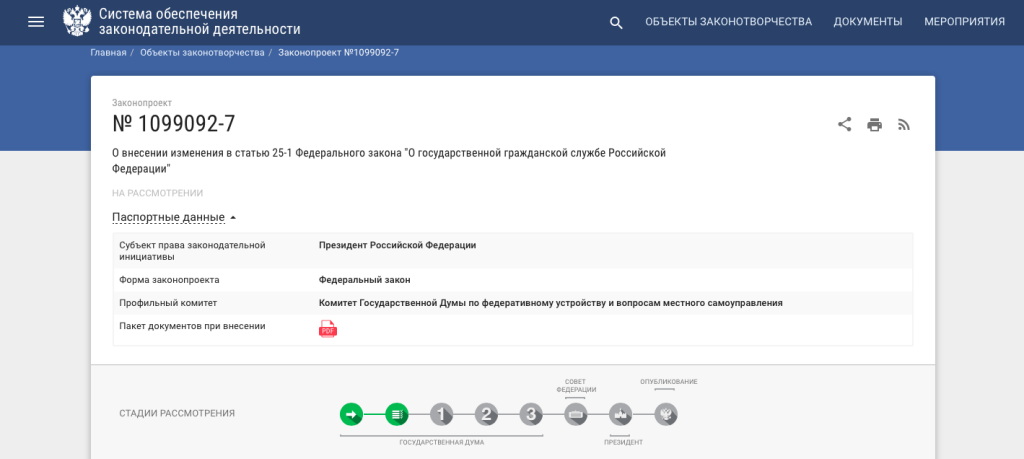Image resolution: width=1024 pixels, height=459 pixels.
Task: Select first reading stage circle
Action: pos(442,414)
